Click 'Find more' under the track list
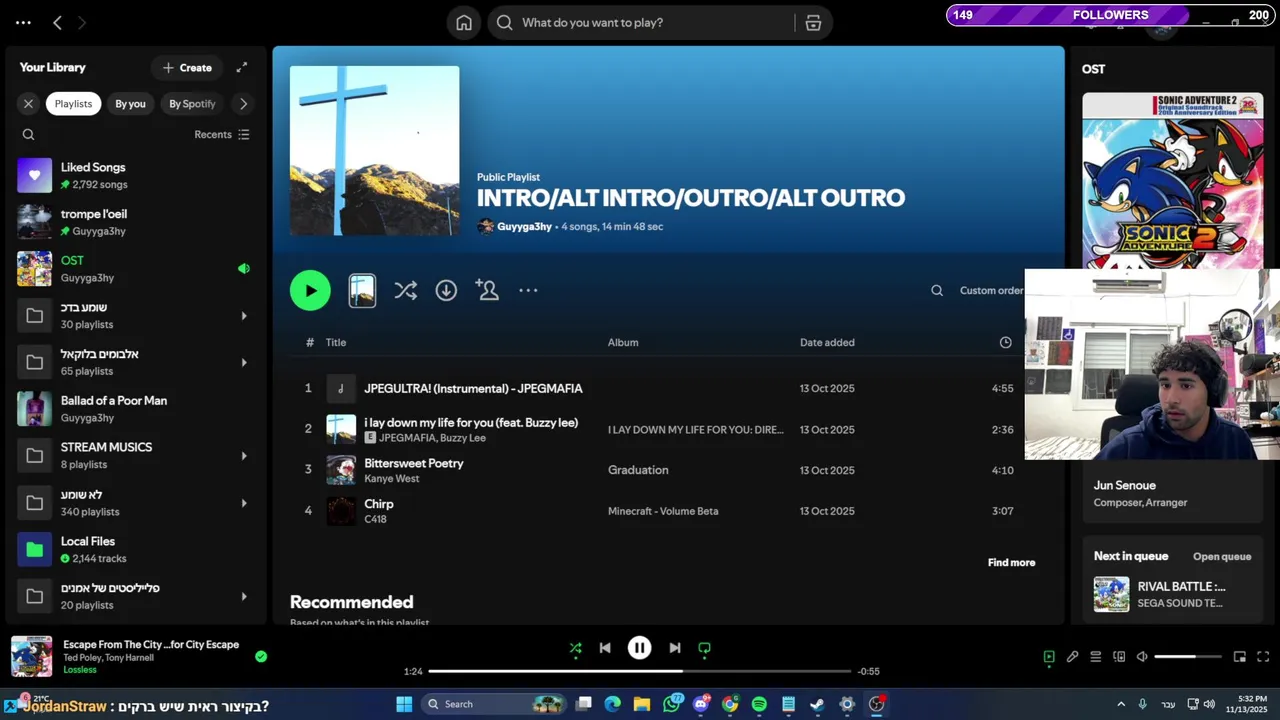 point(1011,563)
